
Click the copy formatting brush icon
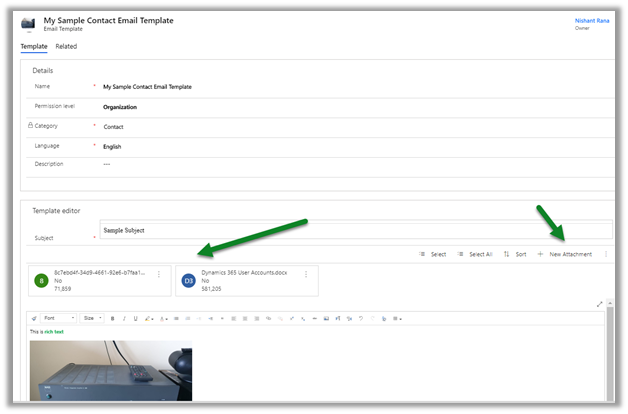[x=35, y=318]
